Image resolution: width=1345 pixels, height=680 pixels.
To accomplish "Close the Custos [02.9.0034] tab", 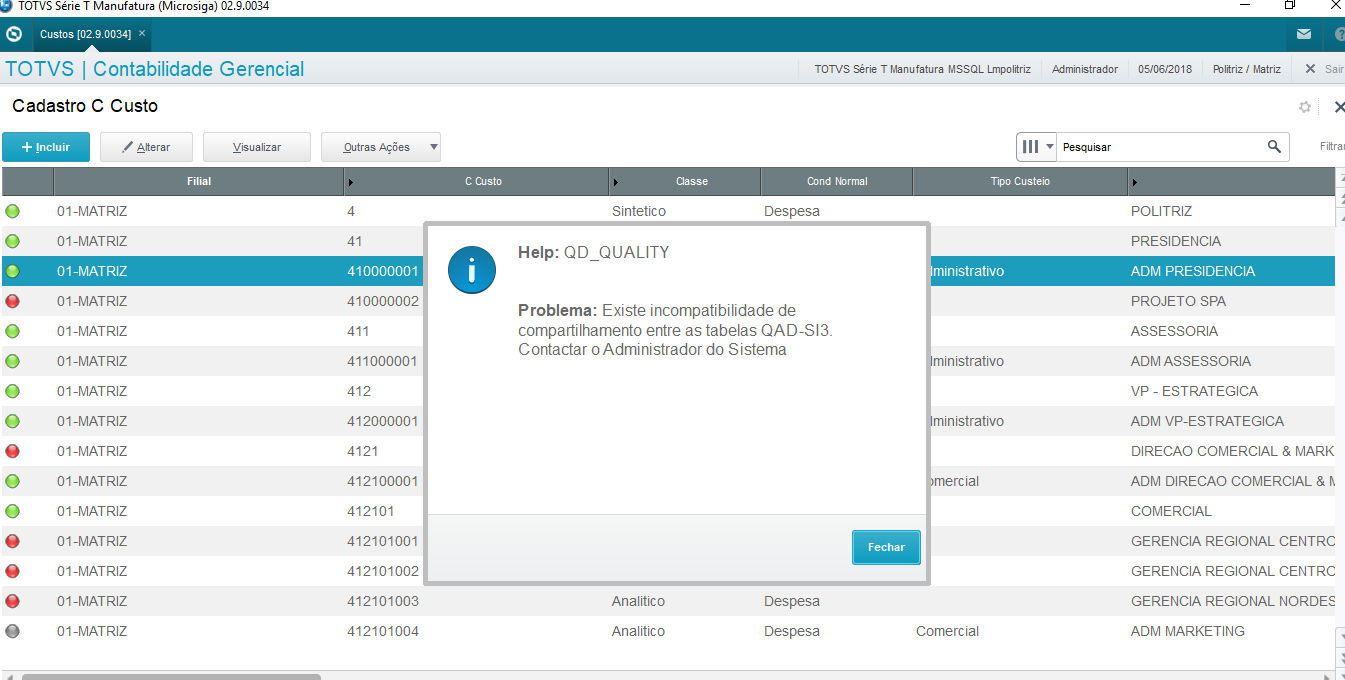I will click(142, 34).
